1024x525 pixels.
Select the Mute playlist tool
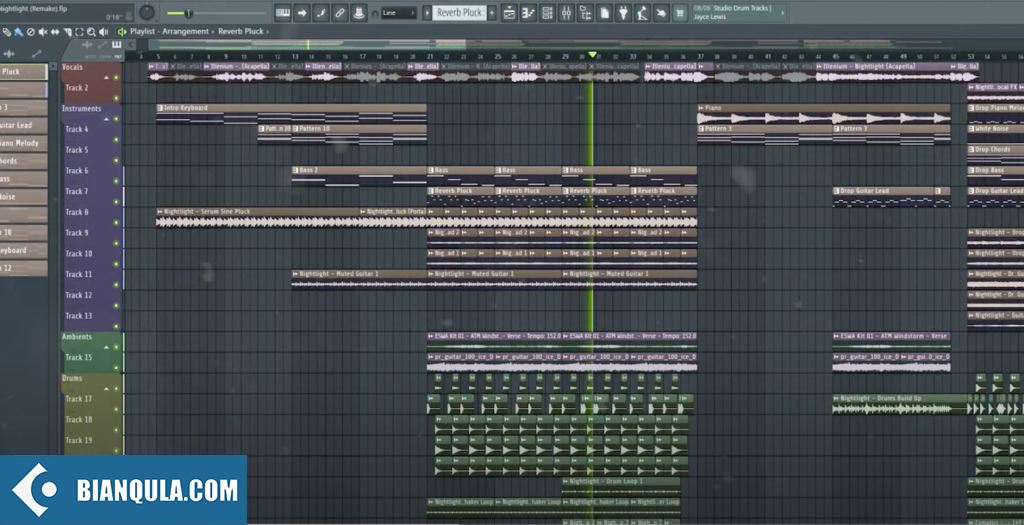[x=42, y=31]
